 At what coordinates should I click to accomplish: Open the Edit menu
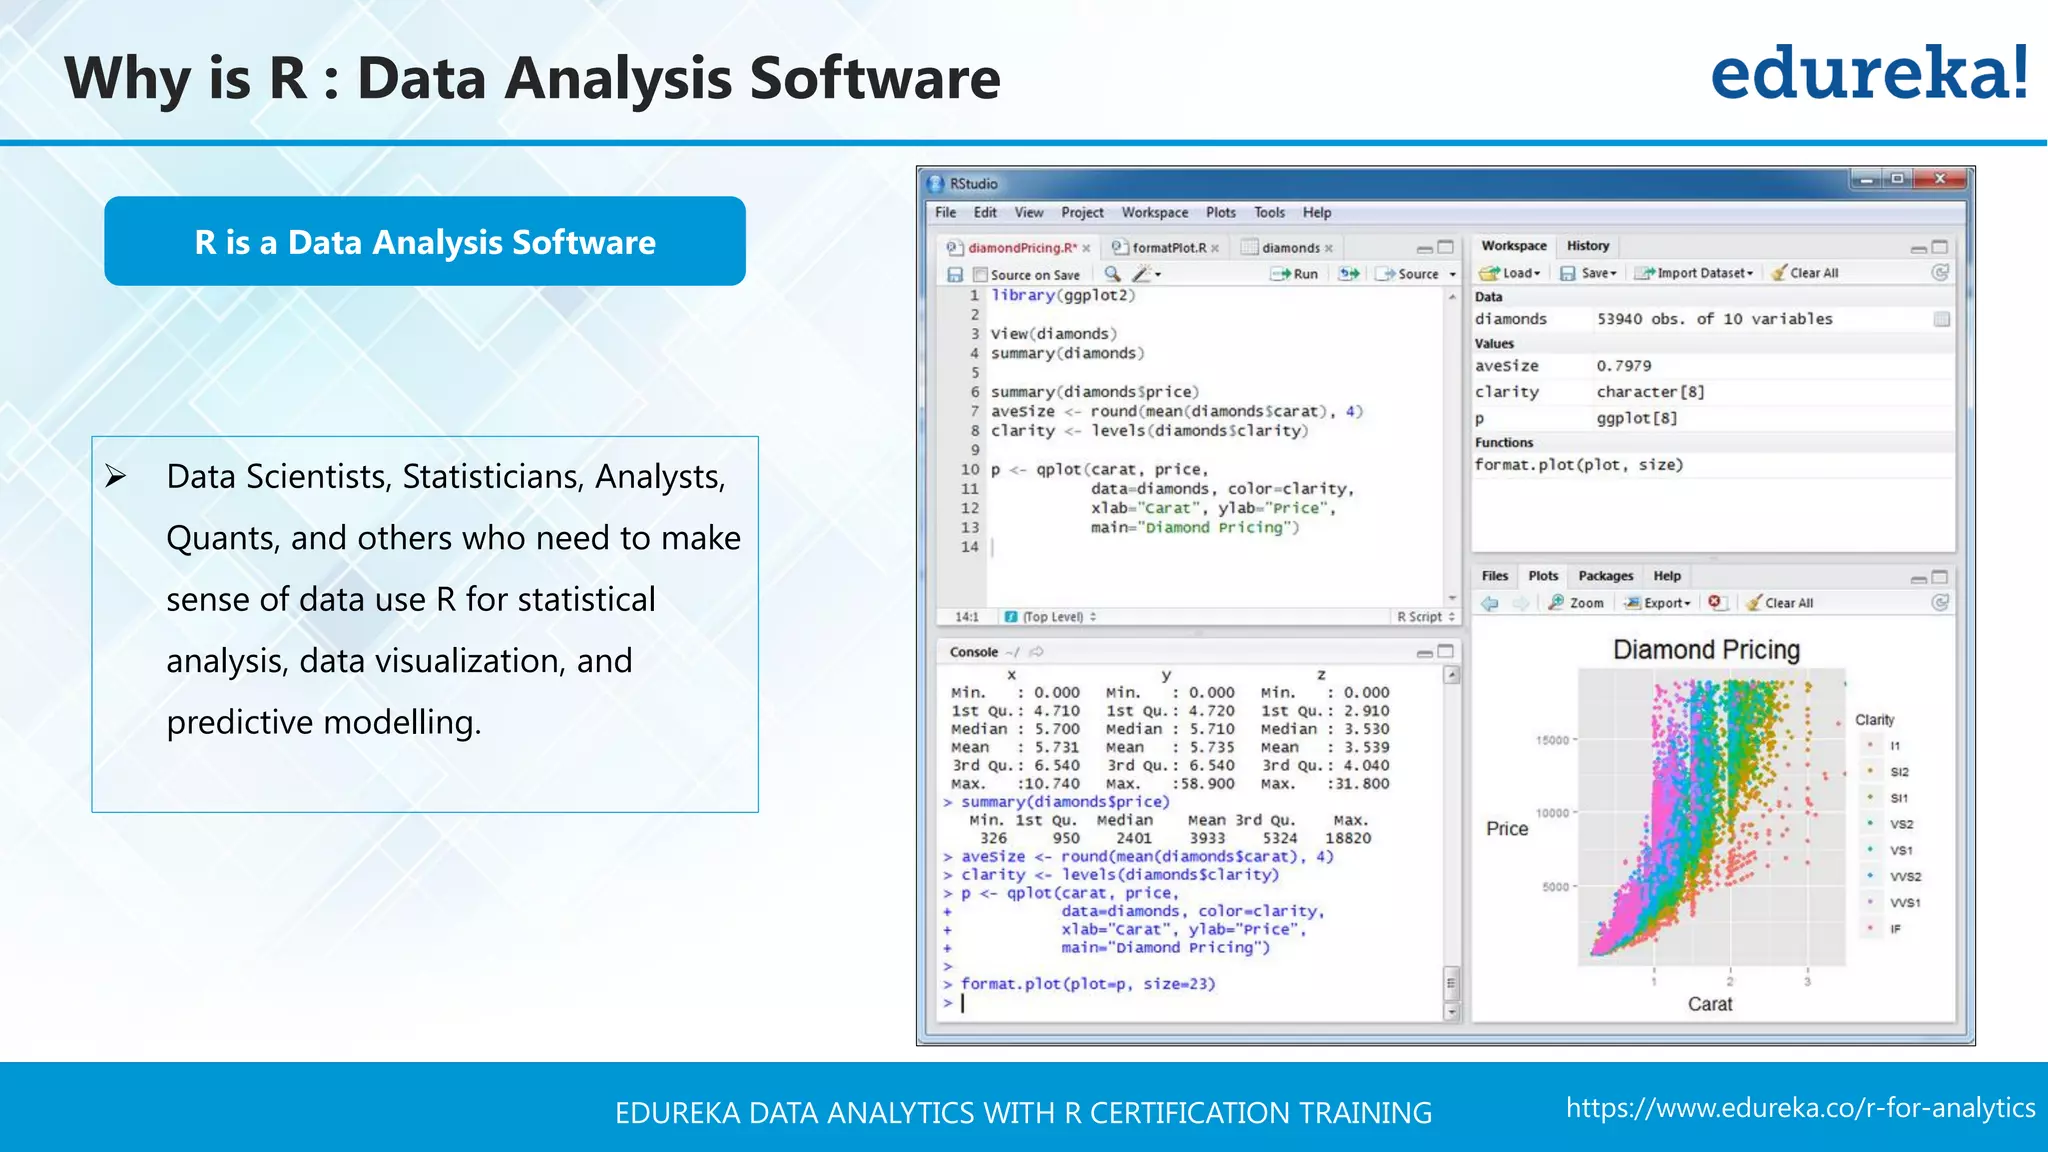(985, 212)
